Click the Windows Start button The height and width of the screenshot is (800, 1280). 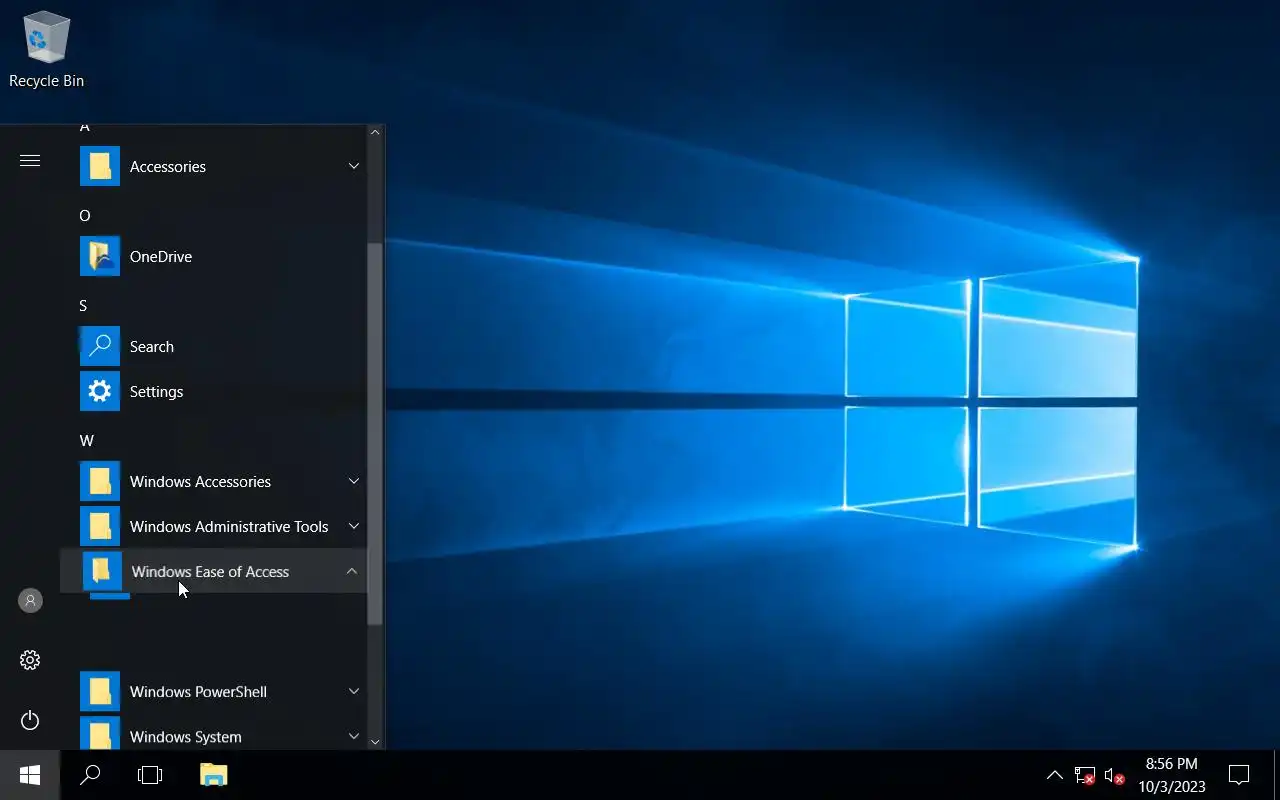[30, 775]
